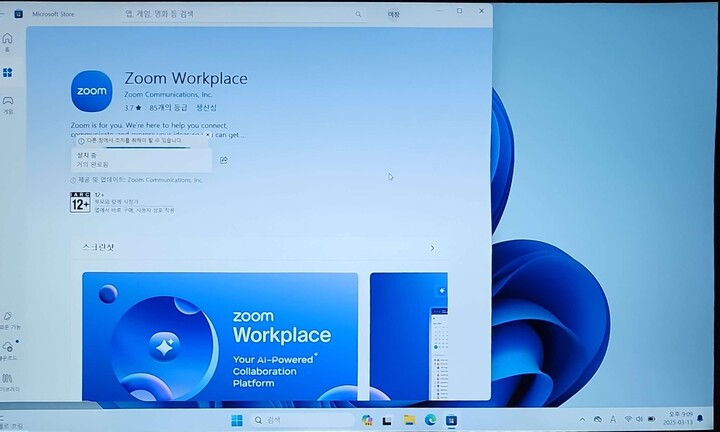The height and width of the screenshot is (432, 720).
Task: Open the Windows Start menu
Action: coord(237,420)
